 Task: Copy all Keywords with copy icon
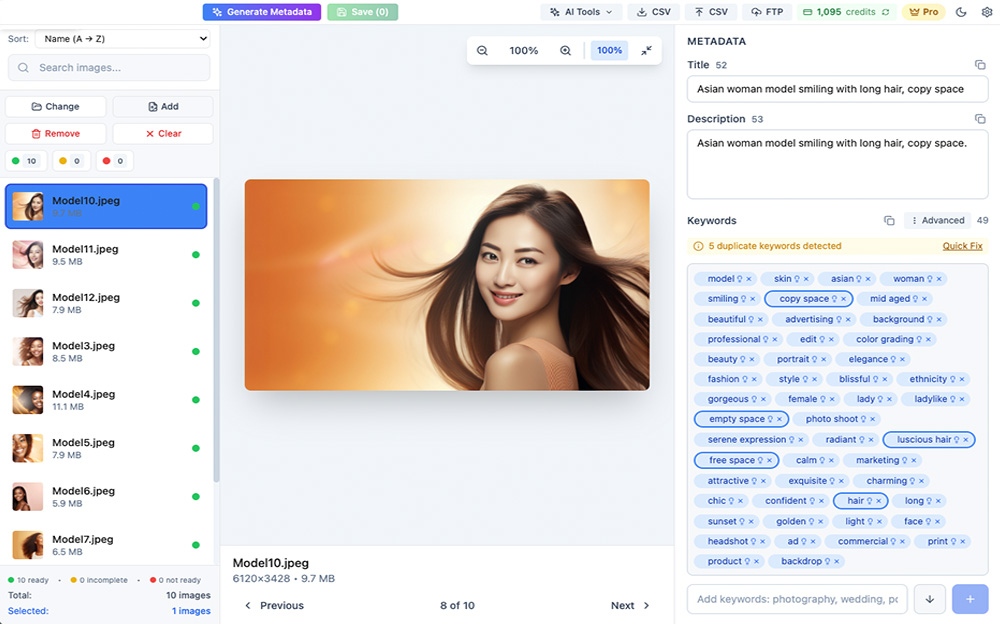point(889,221)
